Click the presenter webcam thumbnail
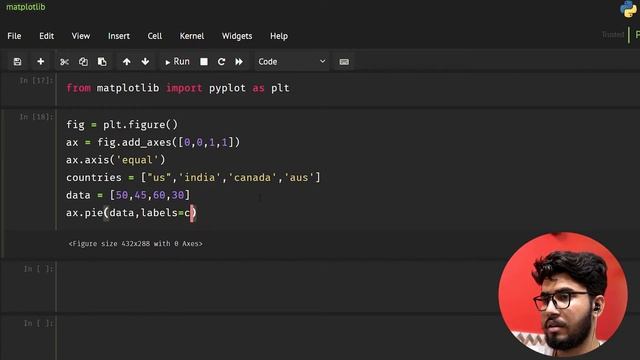640x360 pixels. click(x=563, y=295)
